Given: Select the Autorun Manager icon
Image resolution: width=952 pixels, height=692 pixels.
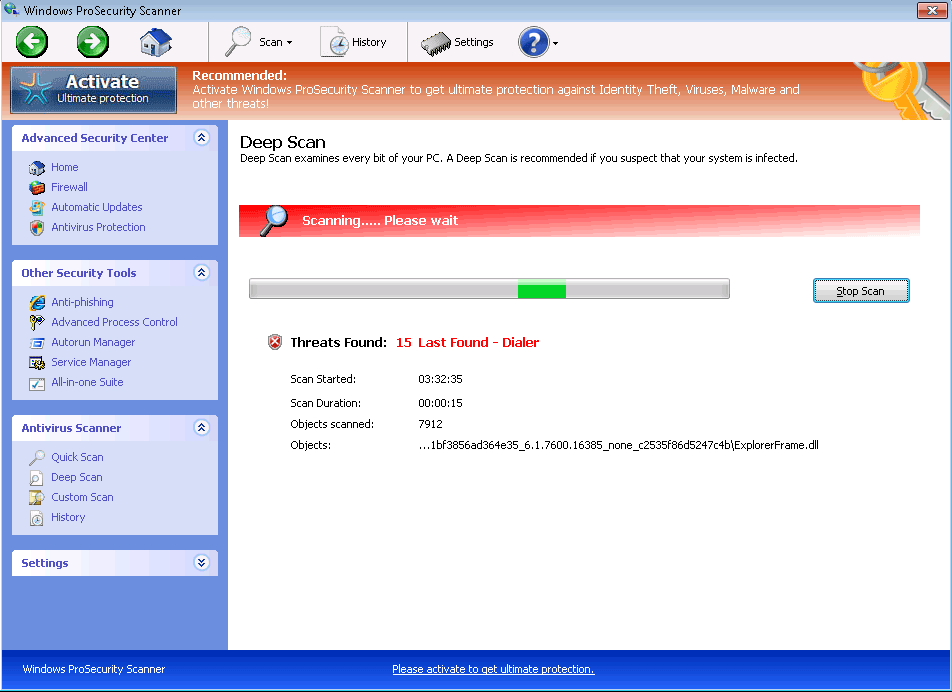Looking at the screenshot, I should tap(37, 342).
